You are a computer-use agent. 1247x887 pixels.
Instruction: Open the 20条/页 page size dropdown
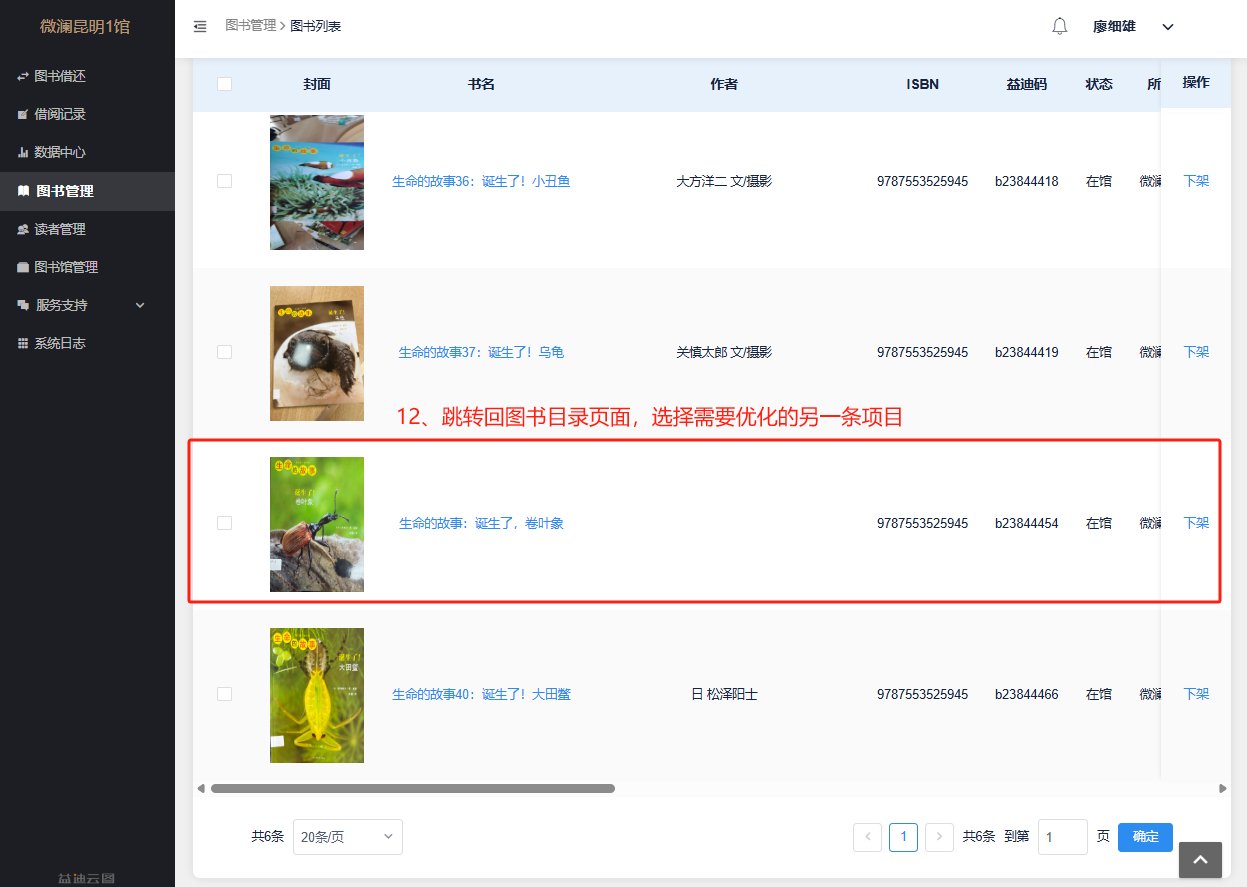[x=347, y=837]
